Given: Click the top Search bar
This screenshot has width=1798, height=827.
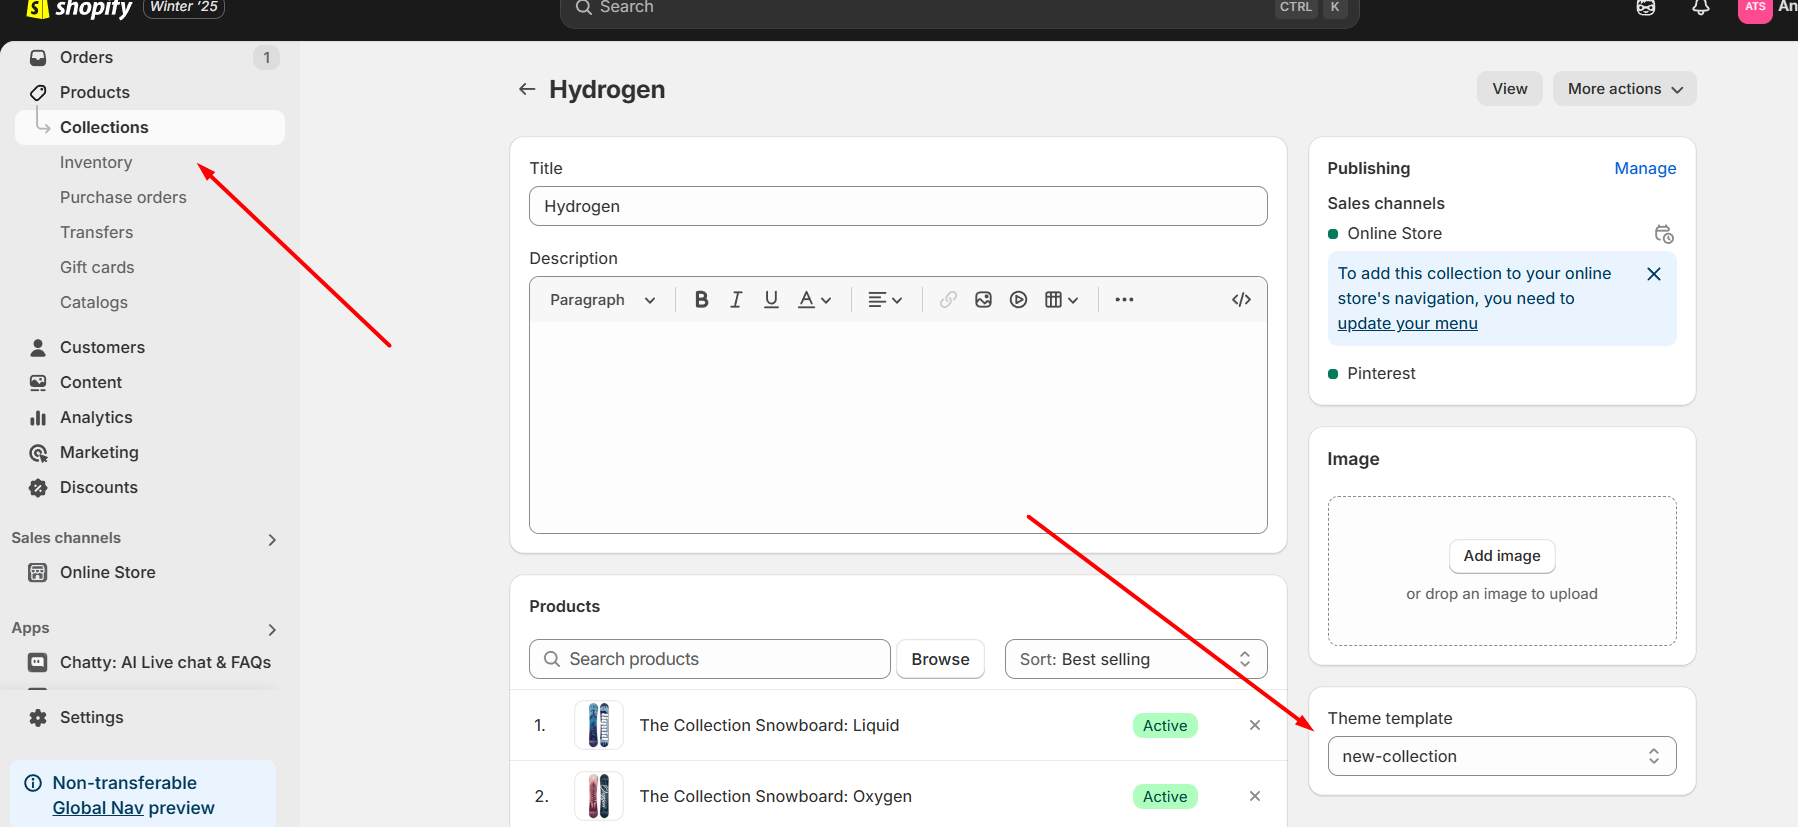Looking at the screenshot, I should pyautogui.click(x=960, y=10).
